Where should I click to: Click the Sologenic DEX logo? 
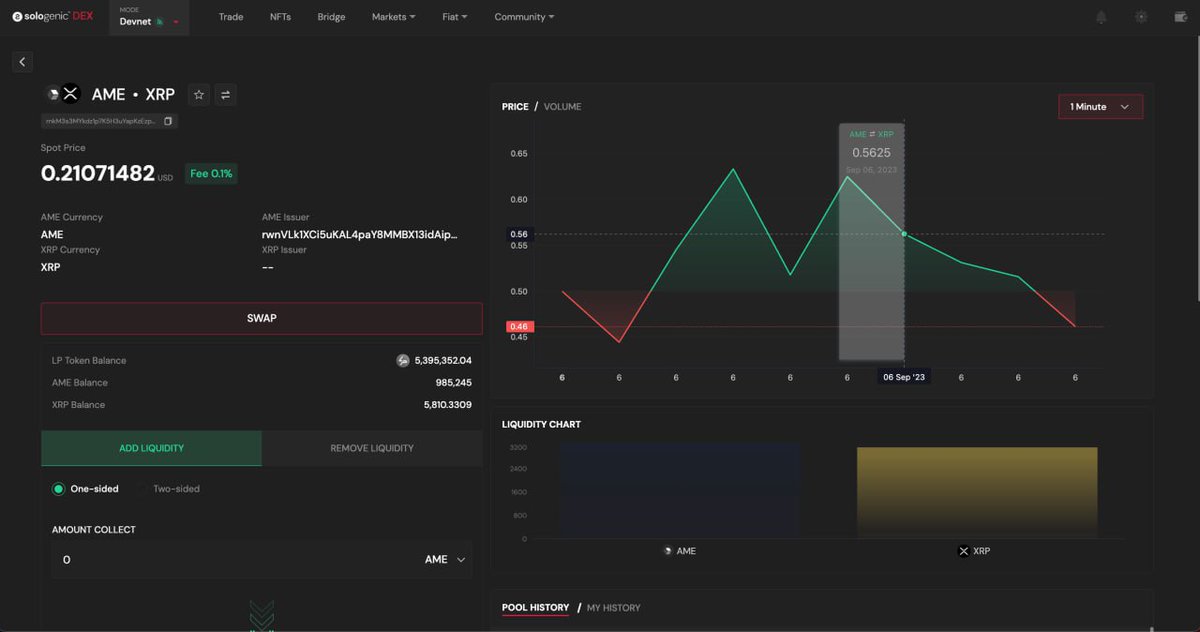coord(52,17)
